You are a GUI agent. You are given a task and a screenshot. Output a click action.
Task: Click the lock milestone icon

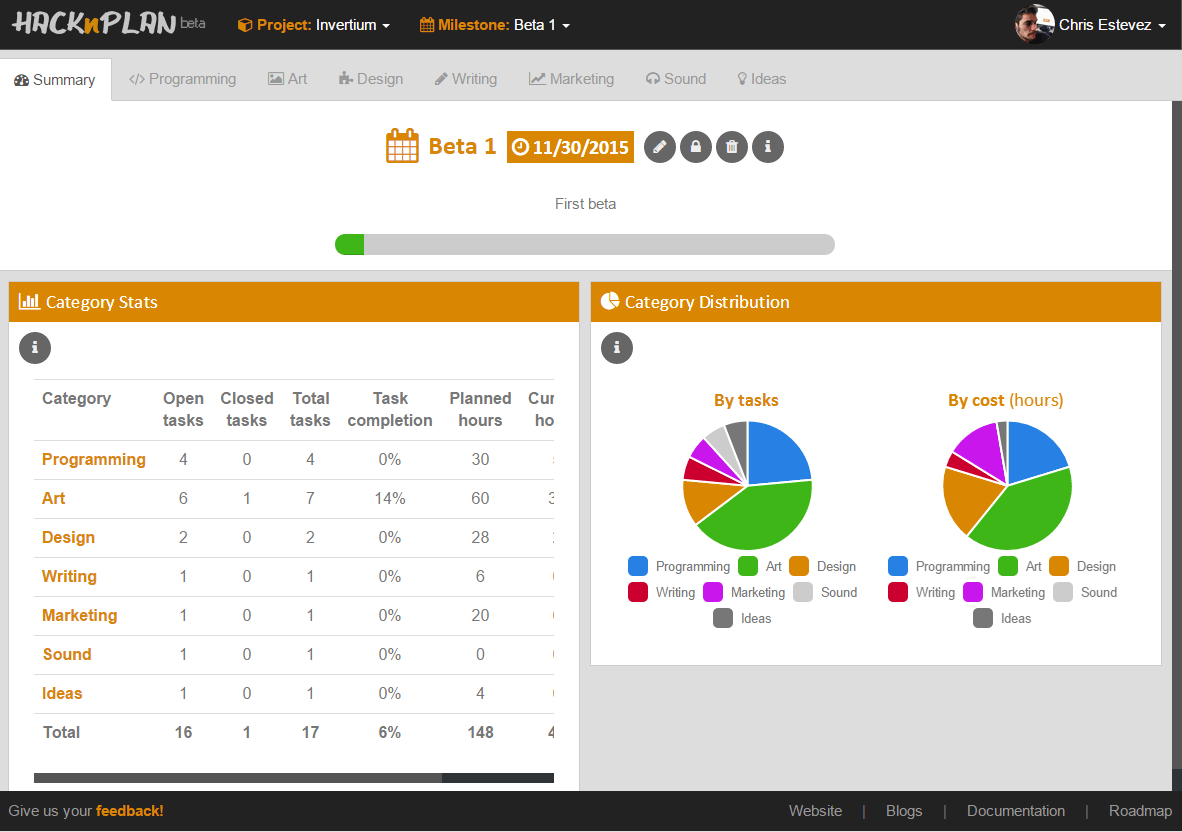click(695, 147)
